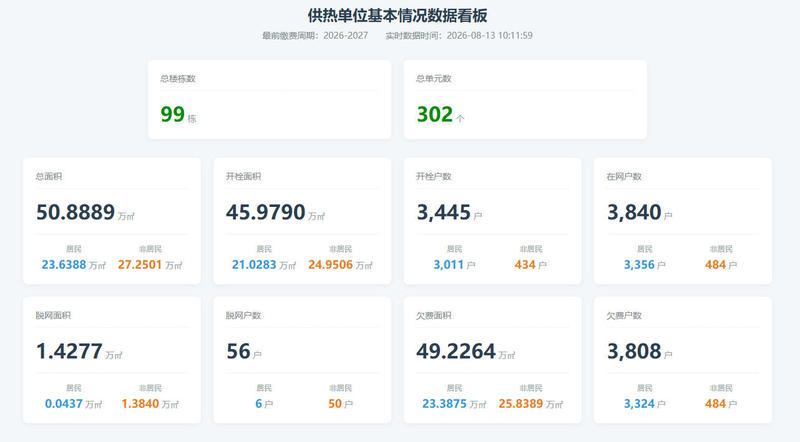800x442 pixels.
Task: Select the unit count value 302
Action: [x=435, y=114]
